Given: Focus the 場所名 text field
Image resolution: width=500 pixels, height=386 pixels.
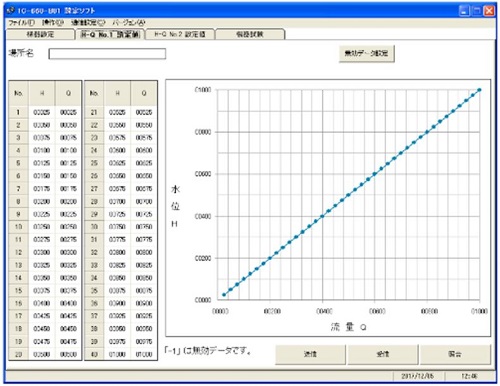Looking at the screenshot, I should coord(107,54).
